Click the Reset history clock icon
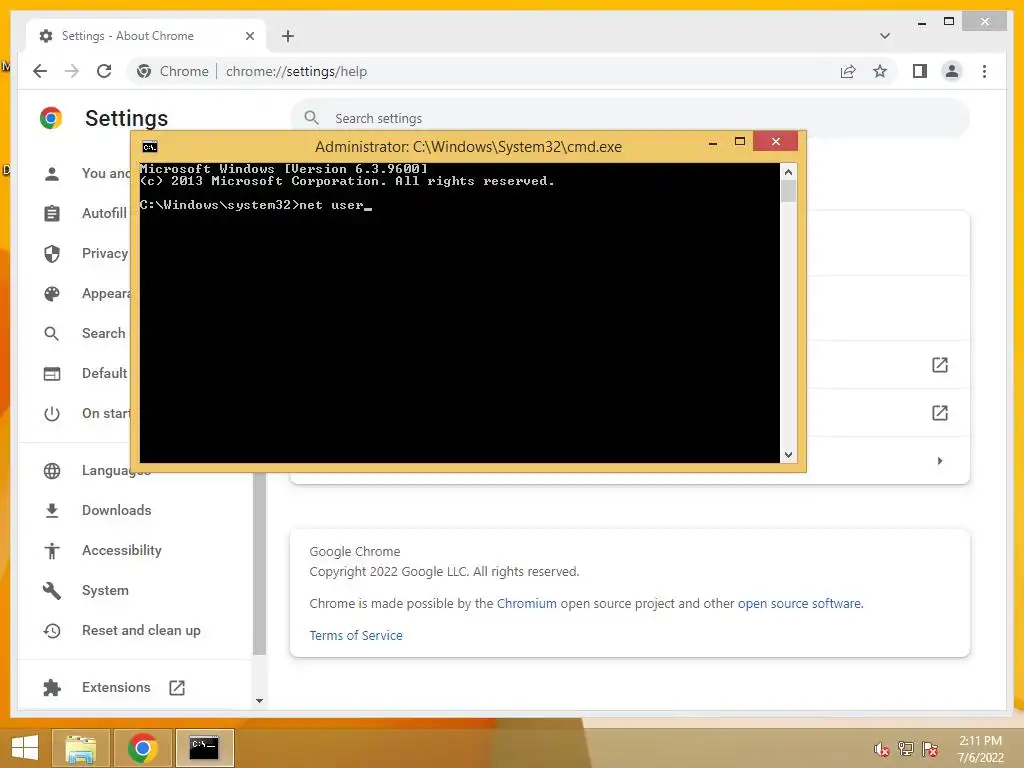This screenshot has height=768, width=1024. pyautogui.click(x=52, y=630)
